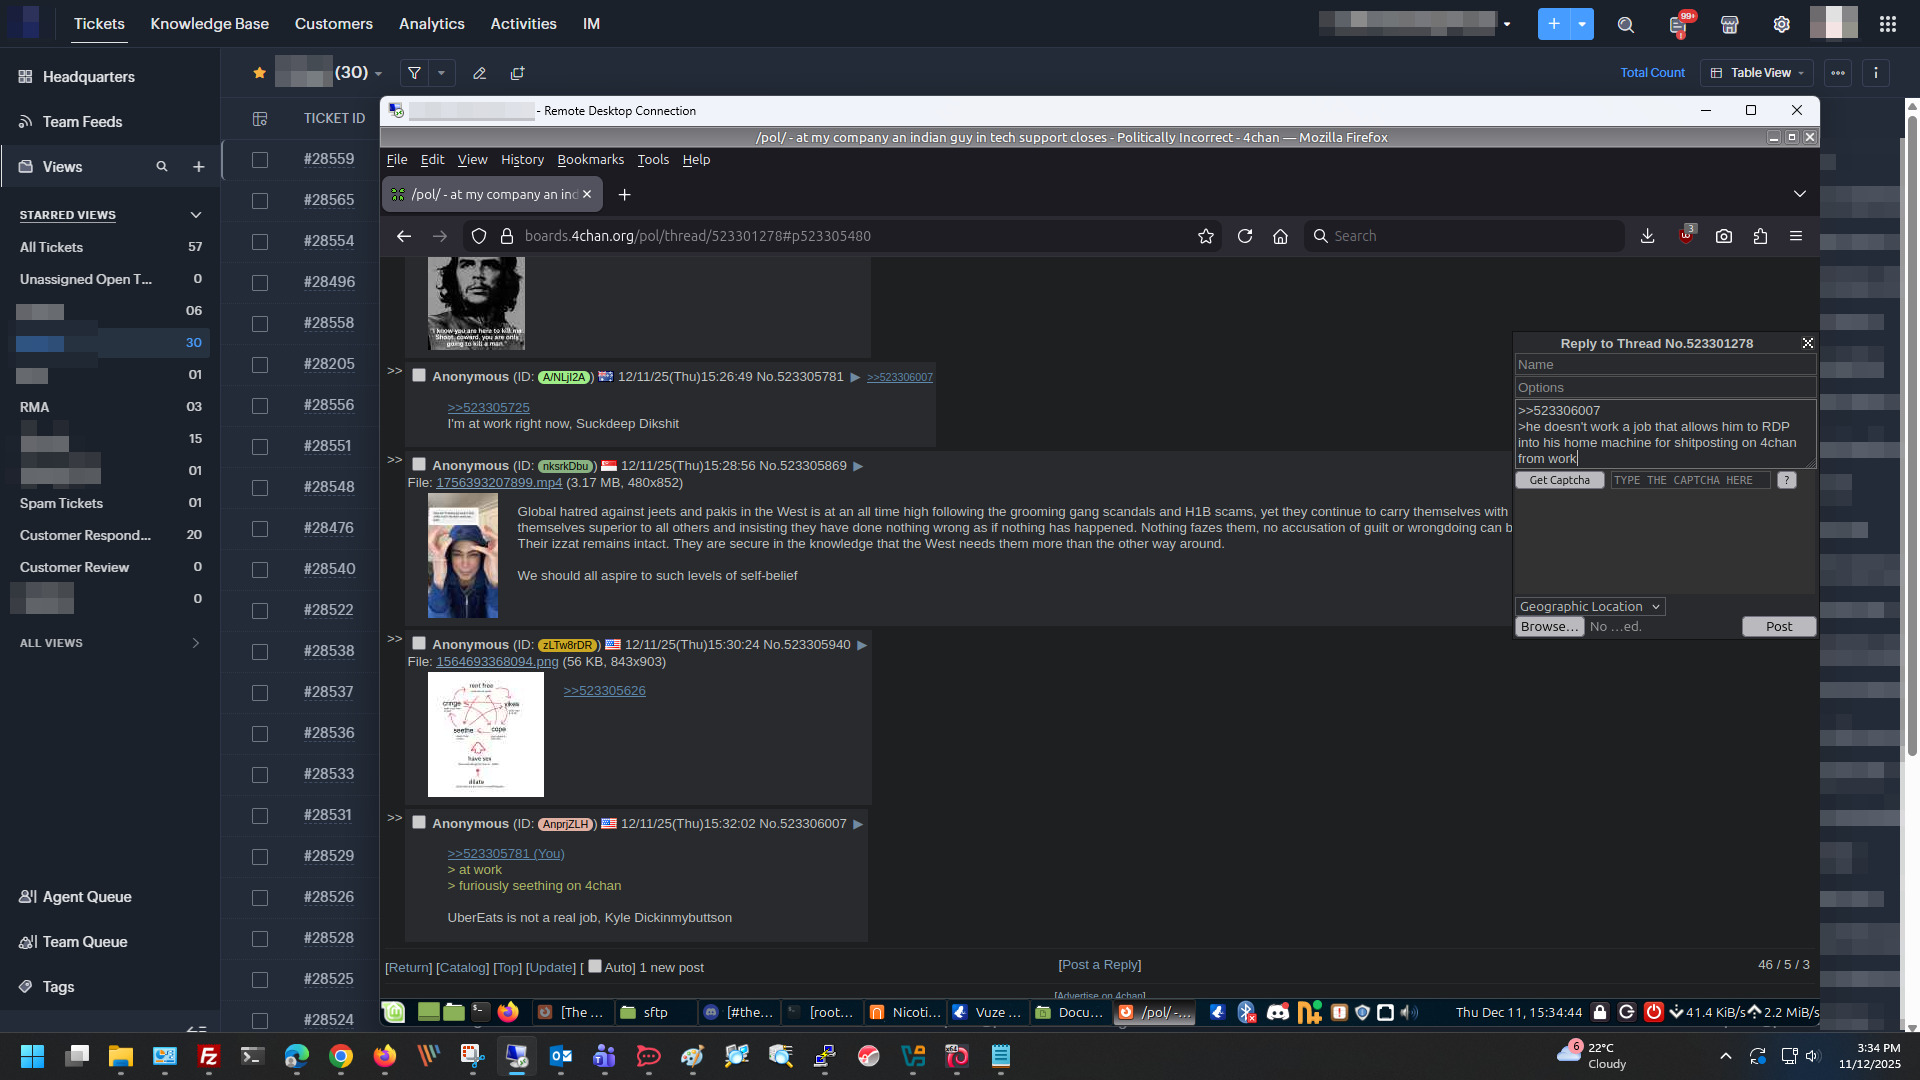
Task: Bookmark page with star icon in URL bar
Action: [1206, 236]
